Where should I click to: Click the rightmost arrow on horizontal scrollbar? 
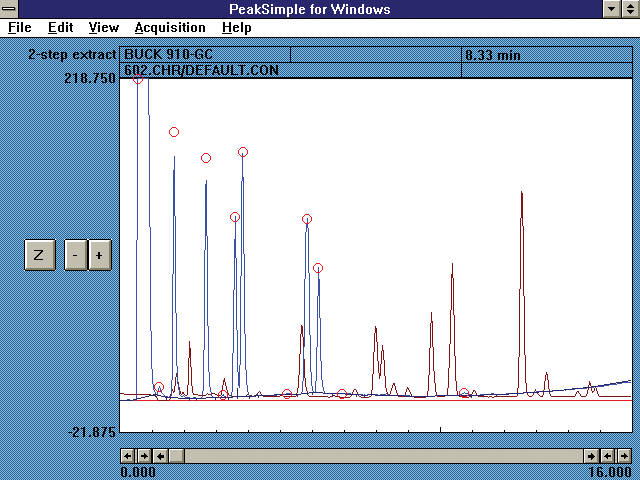tap(625, 456)
